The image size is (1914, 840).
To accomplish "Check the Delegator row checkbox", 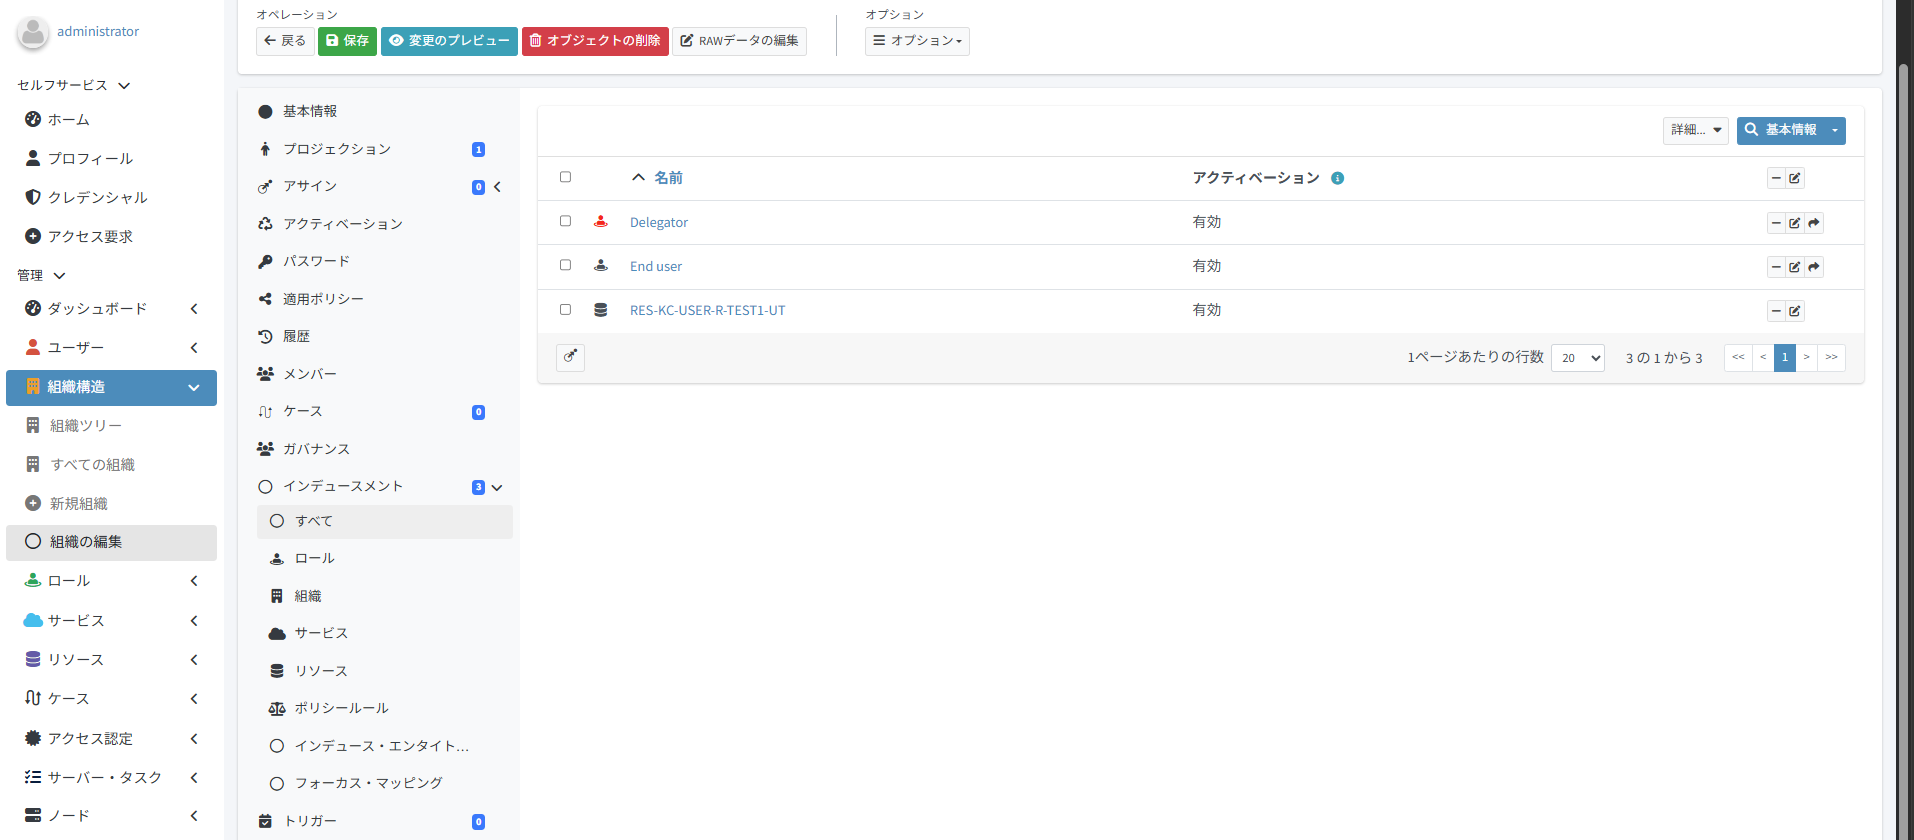I will click(565, 221).
